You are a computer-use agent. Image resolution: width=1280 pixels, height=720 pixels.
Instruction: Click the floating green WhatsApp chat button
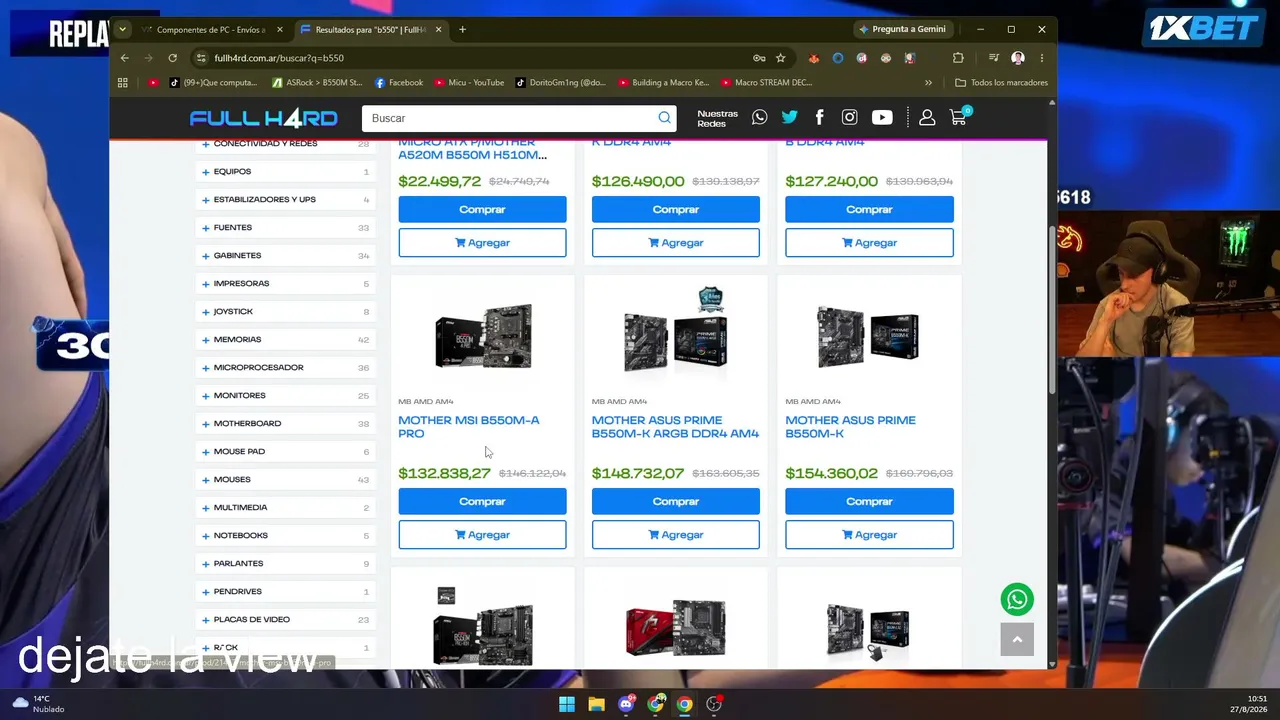(x=1017, y=600)
